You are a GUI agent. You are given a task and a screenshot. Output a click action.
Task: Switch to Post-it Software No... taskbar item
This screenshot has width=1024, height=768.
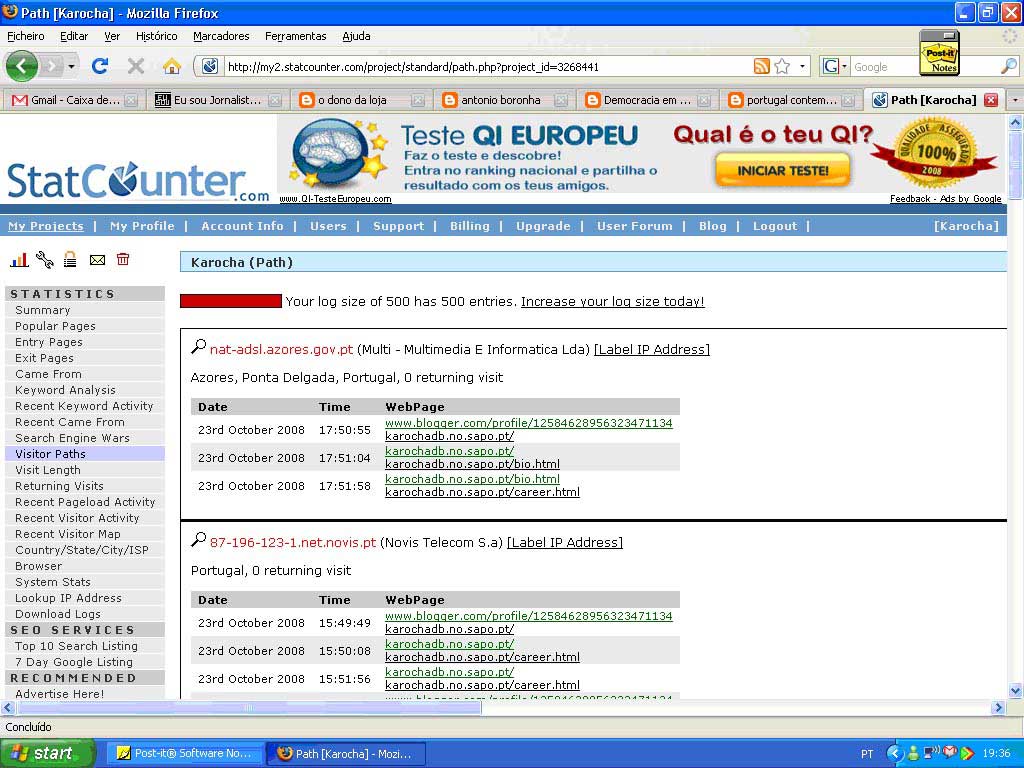185,754
